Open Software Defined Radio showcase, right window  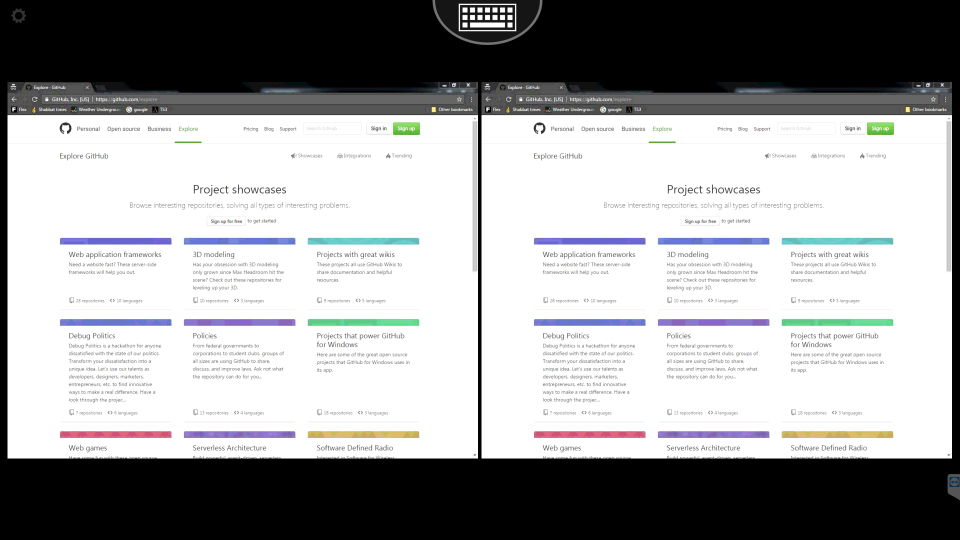click(x=828, y=448)
